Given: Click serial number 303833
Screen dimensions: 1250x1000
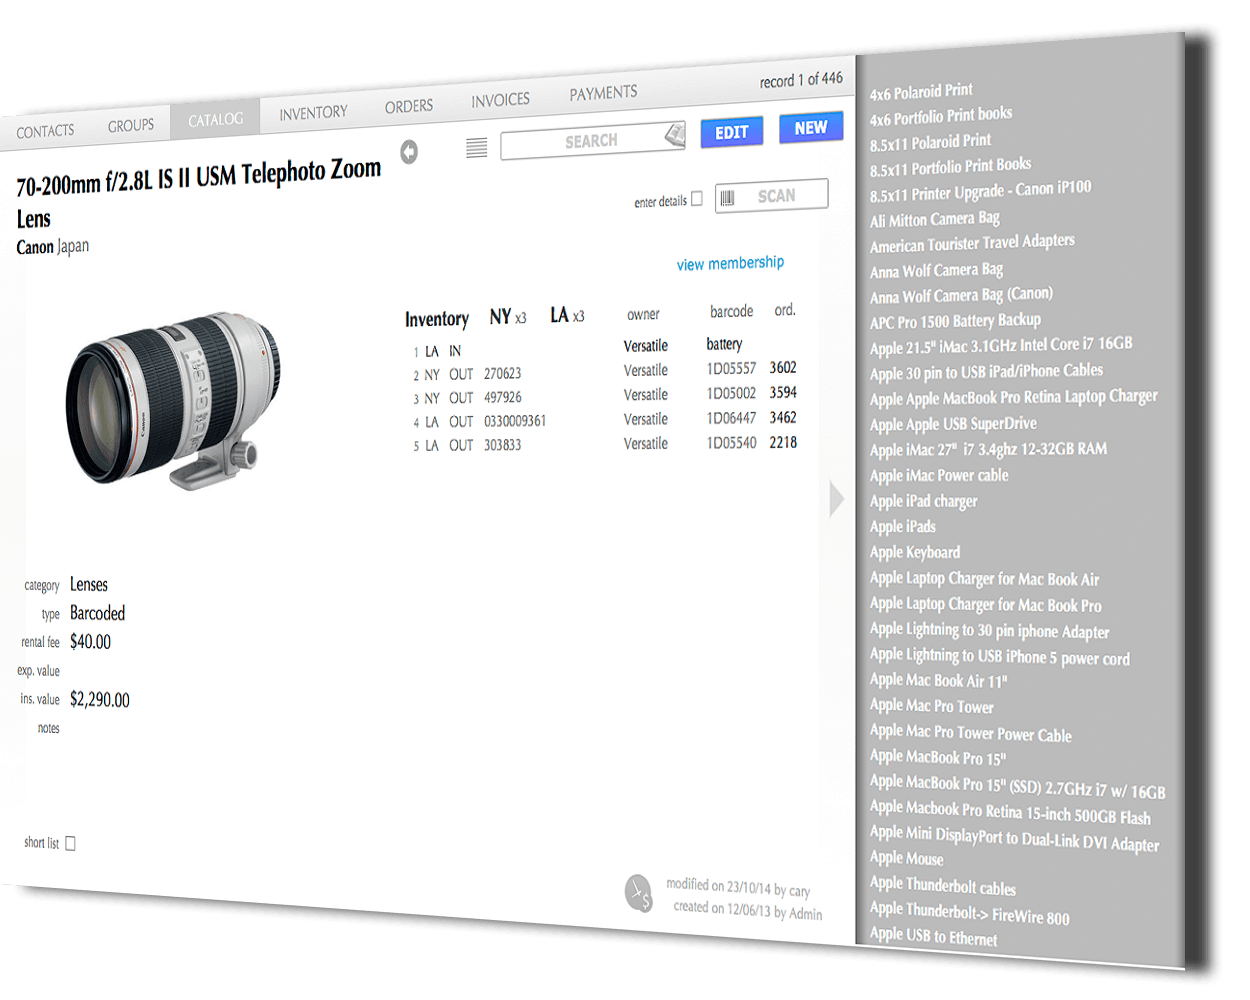Looking at the screenshot, I should point(503,445).
